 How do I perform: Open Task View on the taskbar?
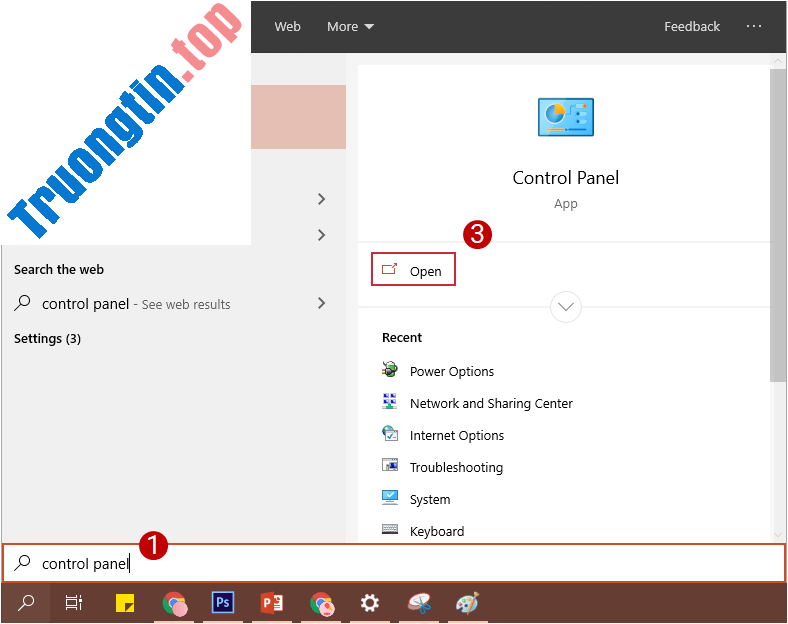74,602
